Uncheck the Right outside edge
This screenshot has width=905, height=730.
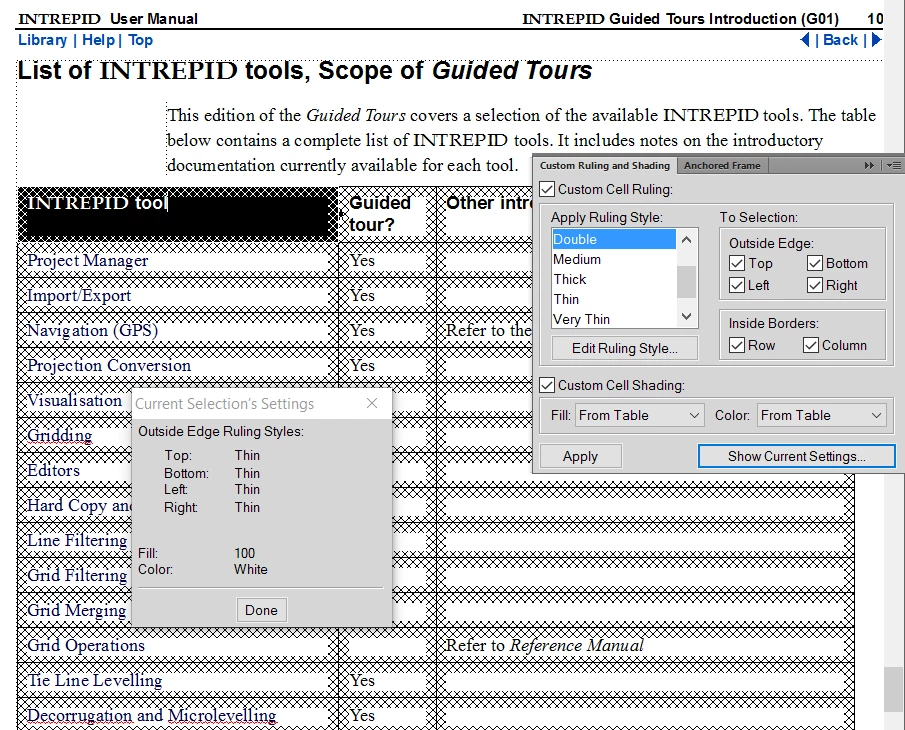814,285
